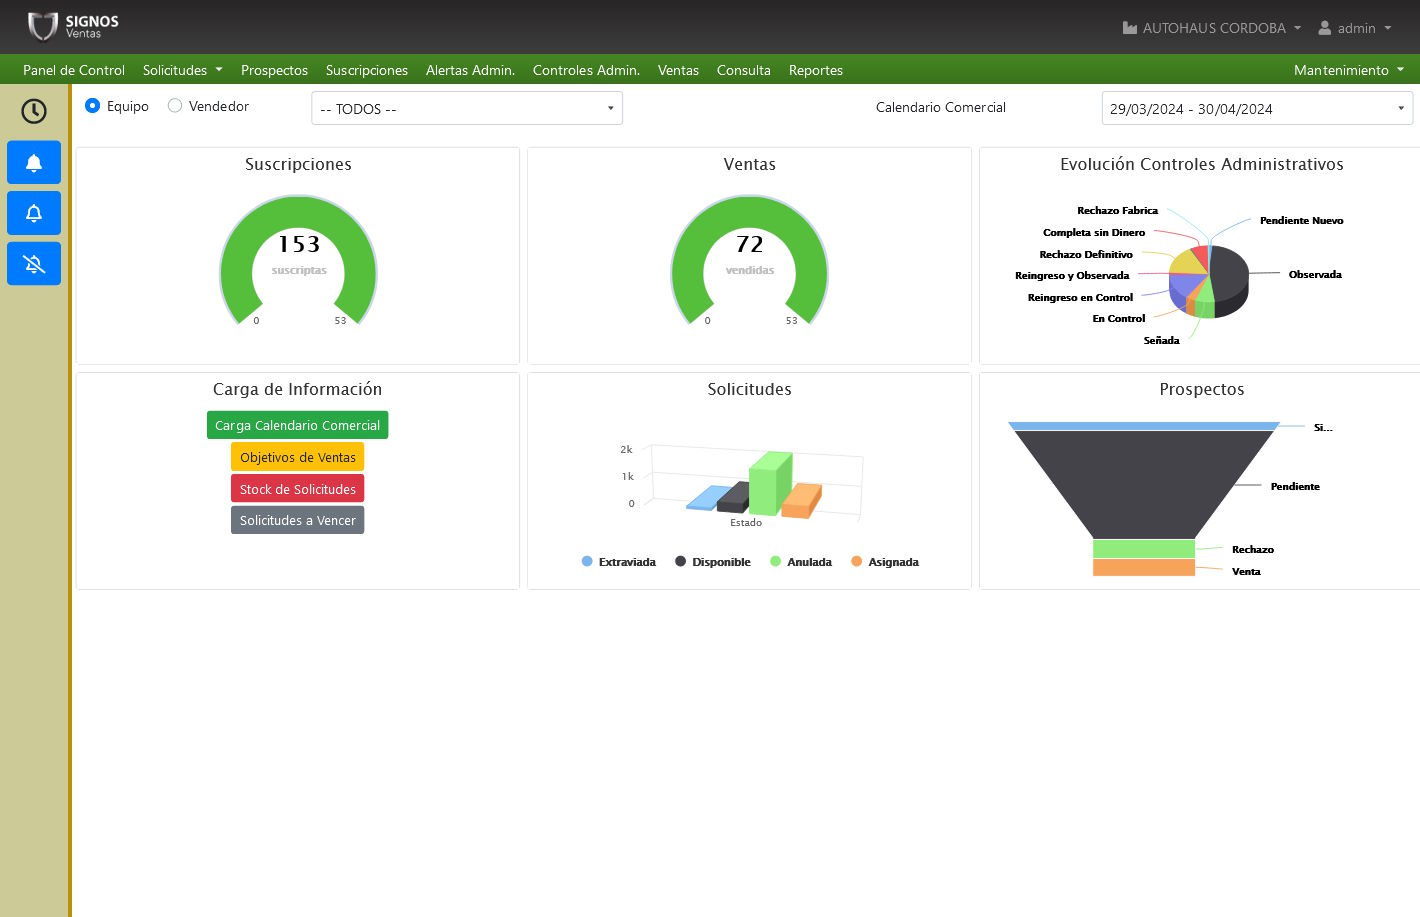Click the Signos Ventas shield logo
Screen dimensions: 1420x917
click(x=42, y=27)
